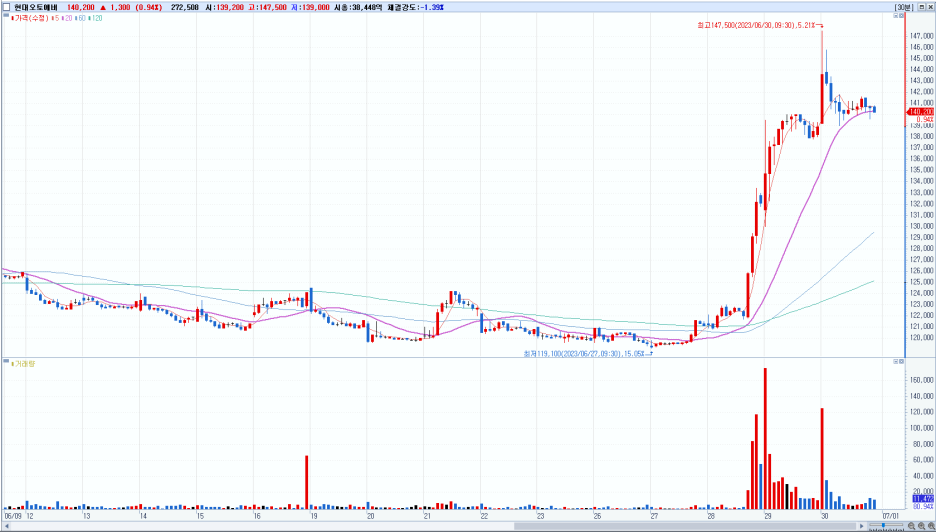936x532 pixels.
Task: Adjust the chart zoom slider handle
Action: [883, 526]
